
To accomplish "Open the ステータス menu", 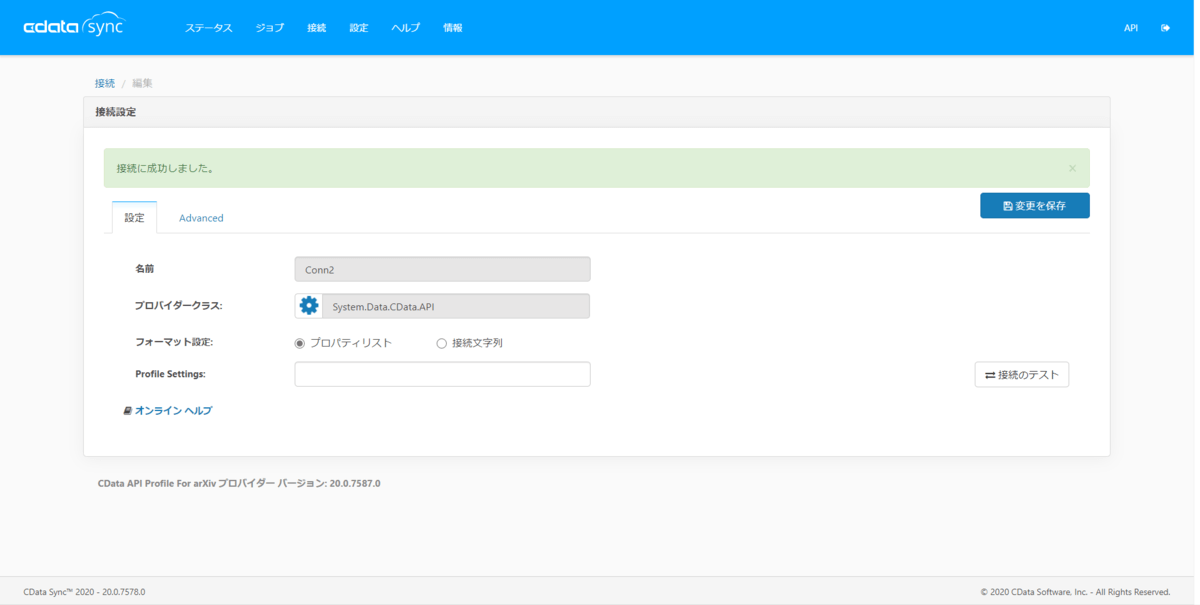I will tap(208, 28).
